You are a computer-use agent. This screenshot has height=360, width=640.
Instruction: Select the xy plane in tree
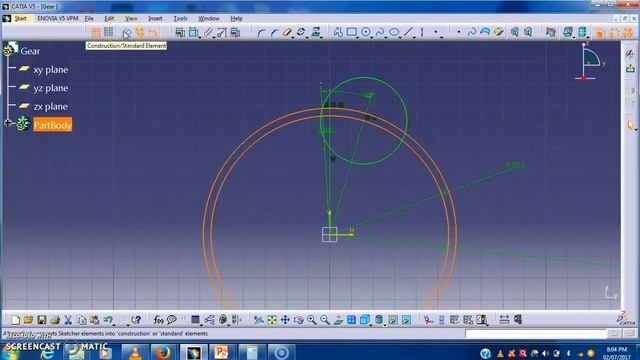coord(51,69)
